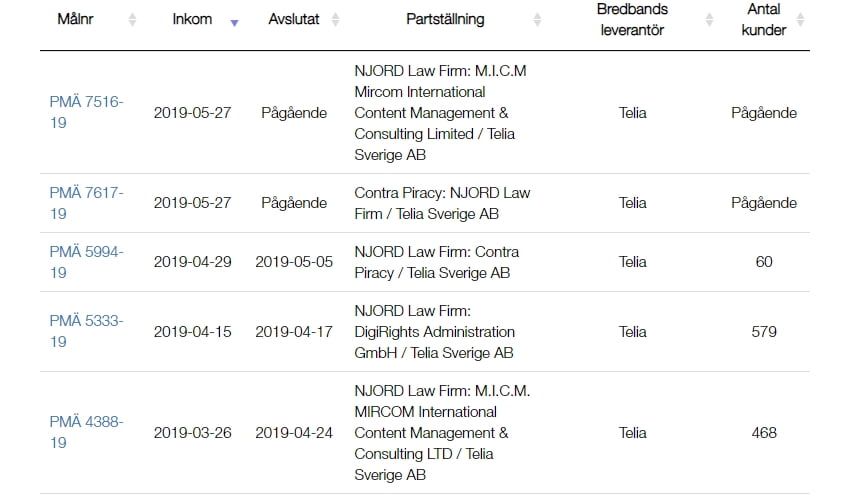This screenshot has height=498, width=850.
Task: Sort by Avslutat using its arrow icon
Action: pos(336,20)
